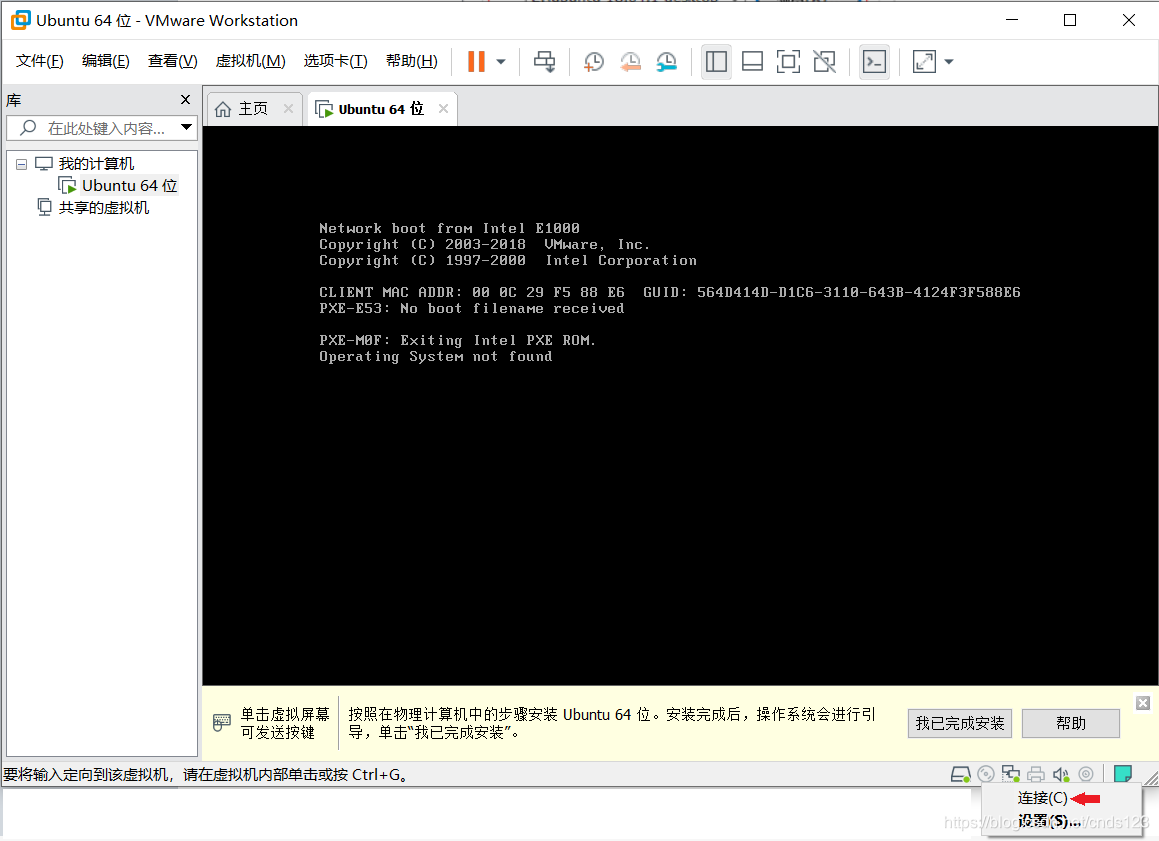1159x841 pixels.
Task: Focus the library search field
Action: tap(102, 128)
